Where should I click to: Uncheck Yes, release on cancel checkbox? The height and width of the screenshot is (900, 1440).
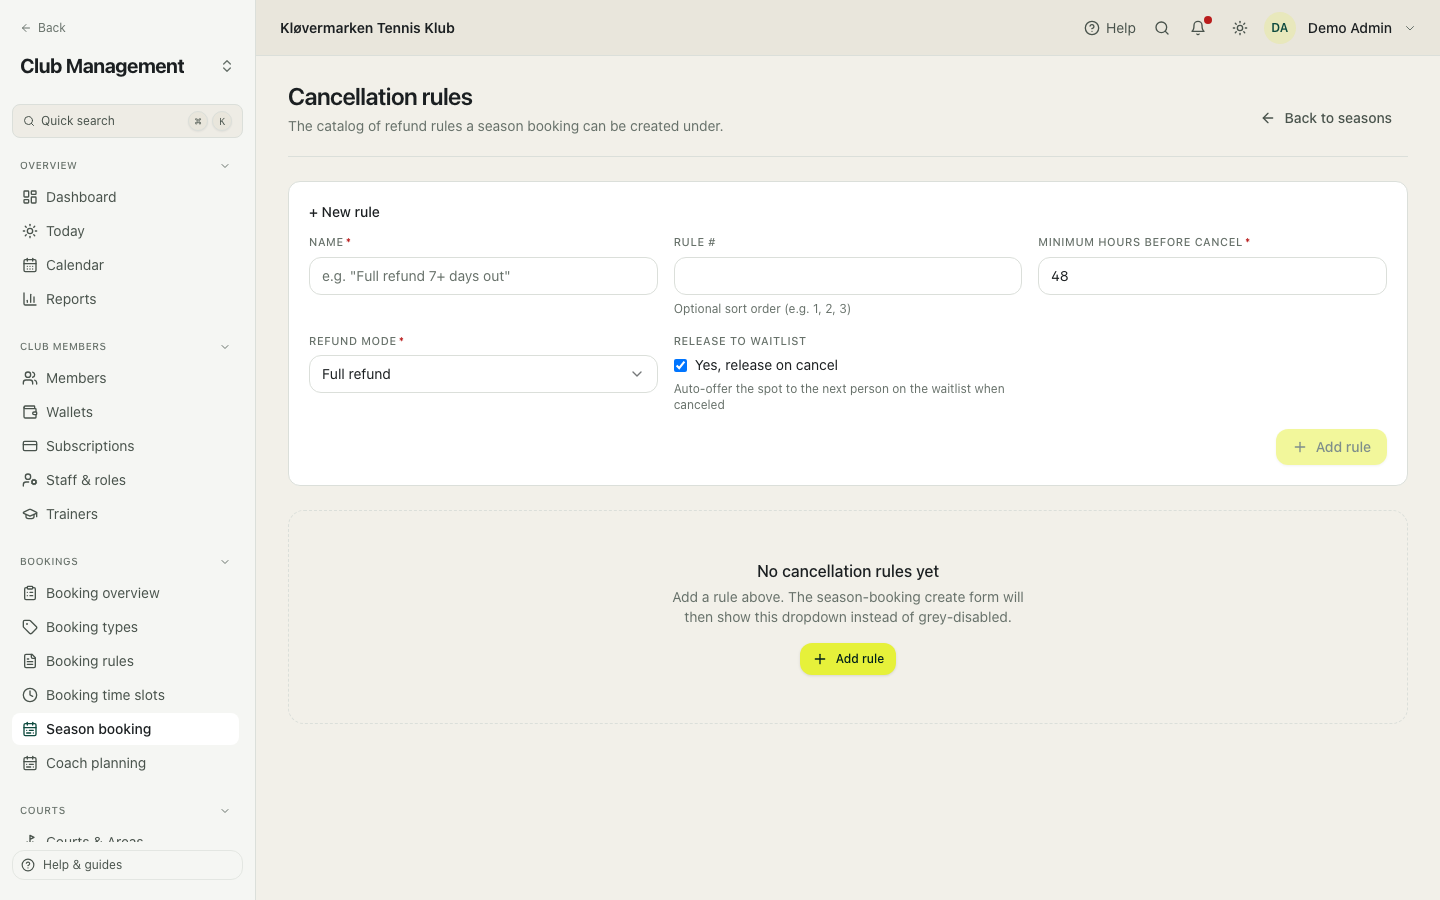coord(680,365)
